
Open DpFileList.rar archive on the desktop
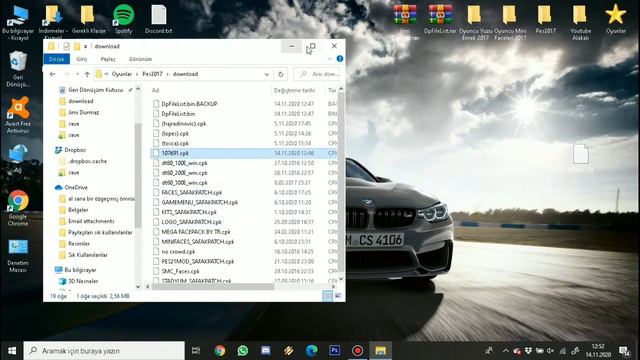[440, 19]
